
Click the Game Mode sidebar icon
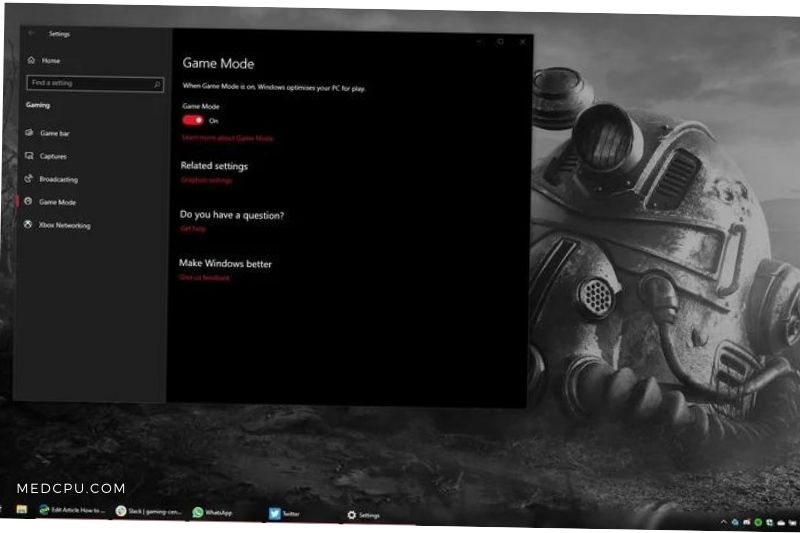tap(28, 201)
